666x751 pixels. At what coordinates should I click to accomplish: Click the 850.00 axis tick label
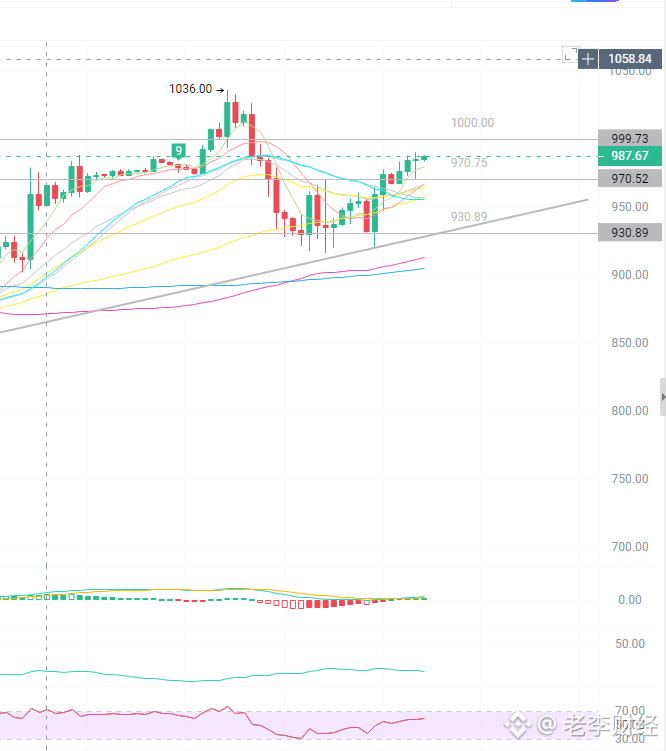[630, 343]
